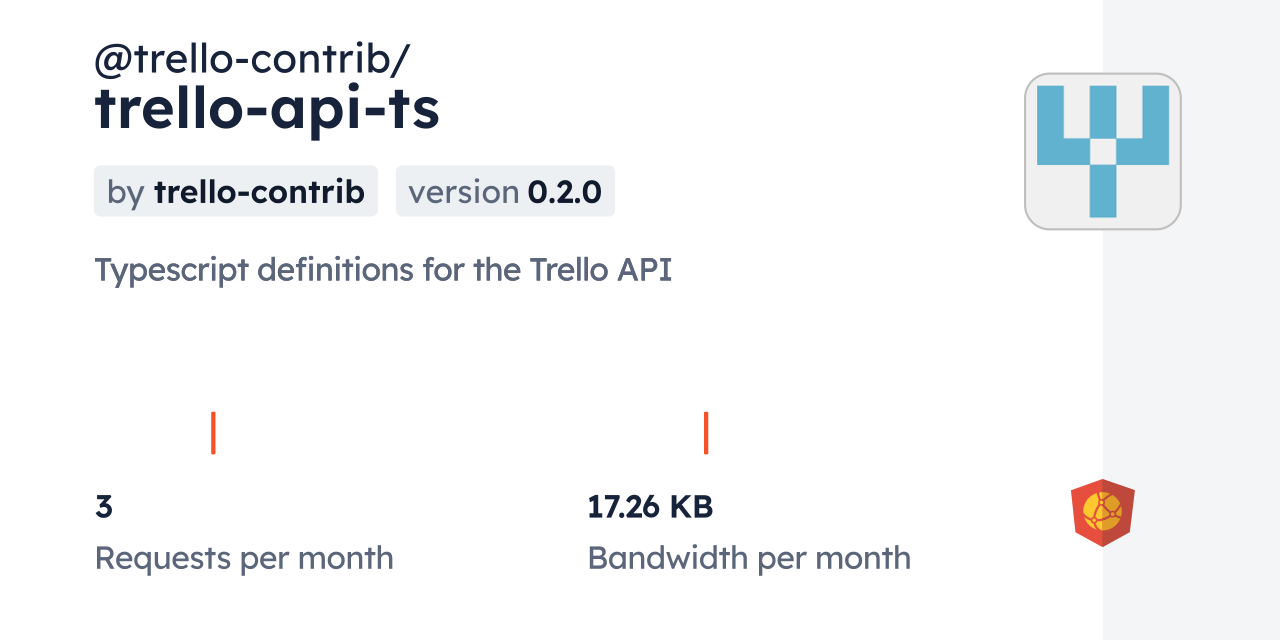Click the red jsDelivr shield logo

point(1102,512)
